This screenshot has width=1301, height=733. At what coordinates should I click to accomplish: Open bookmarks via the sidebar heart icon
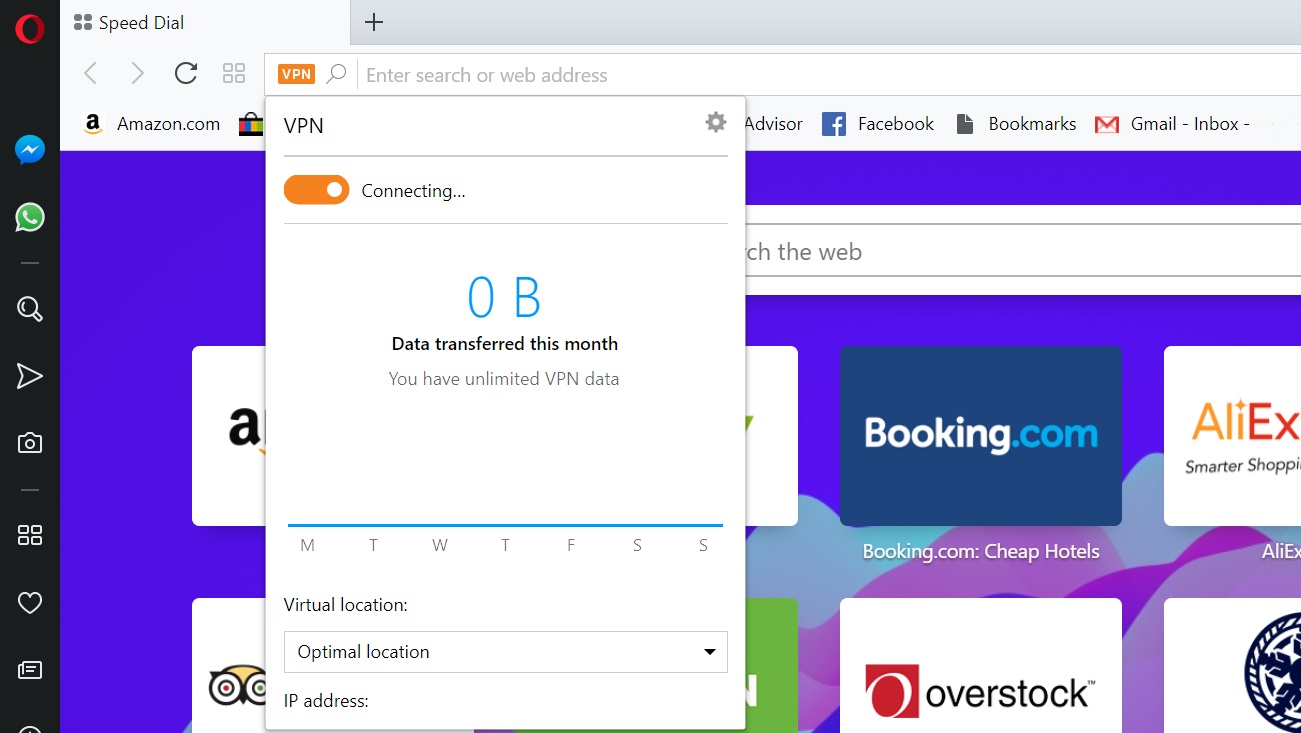(x=30, y=603)
